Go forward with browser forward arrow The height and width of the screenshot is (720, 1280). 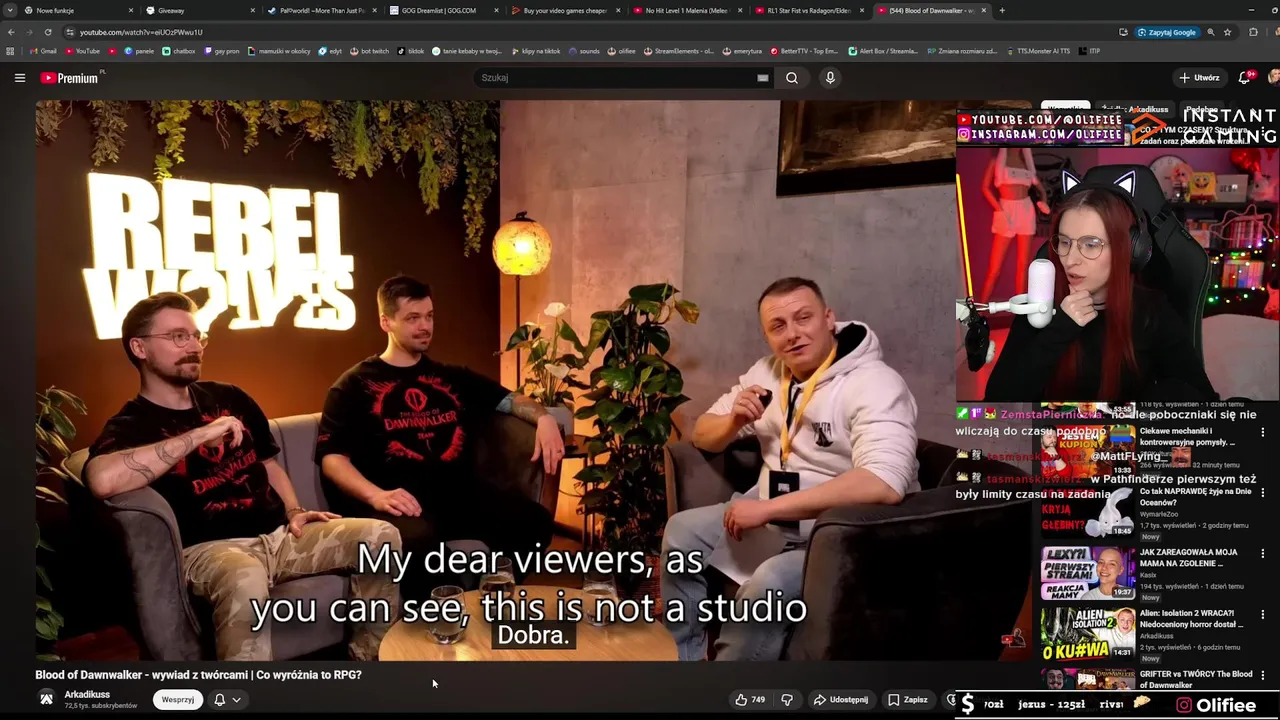pos(29,32)
